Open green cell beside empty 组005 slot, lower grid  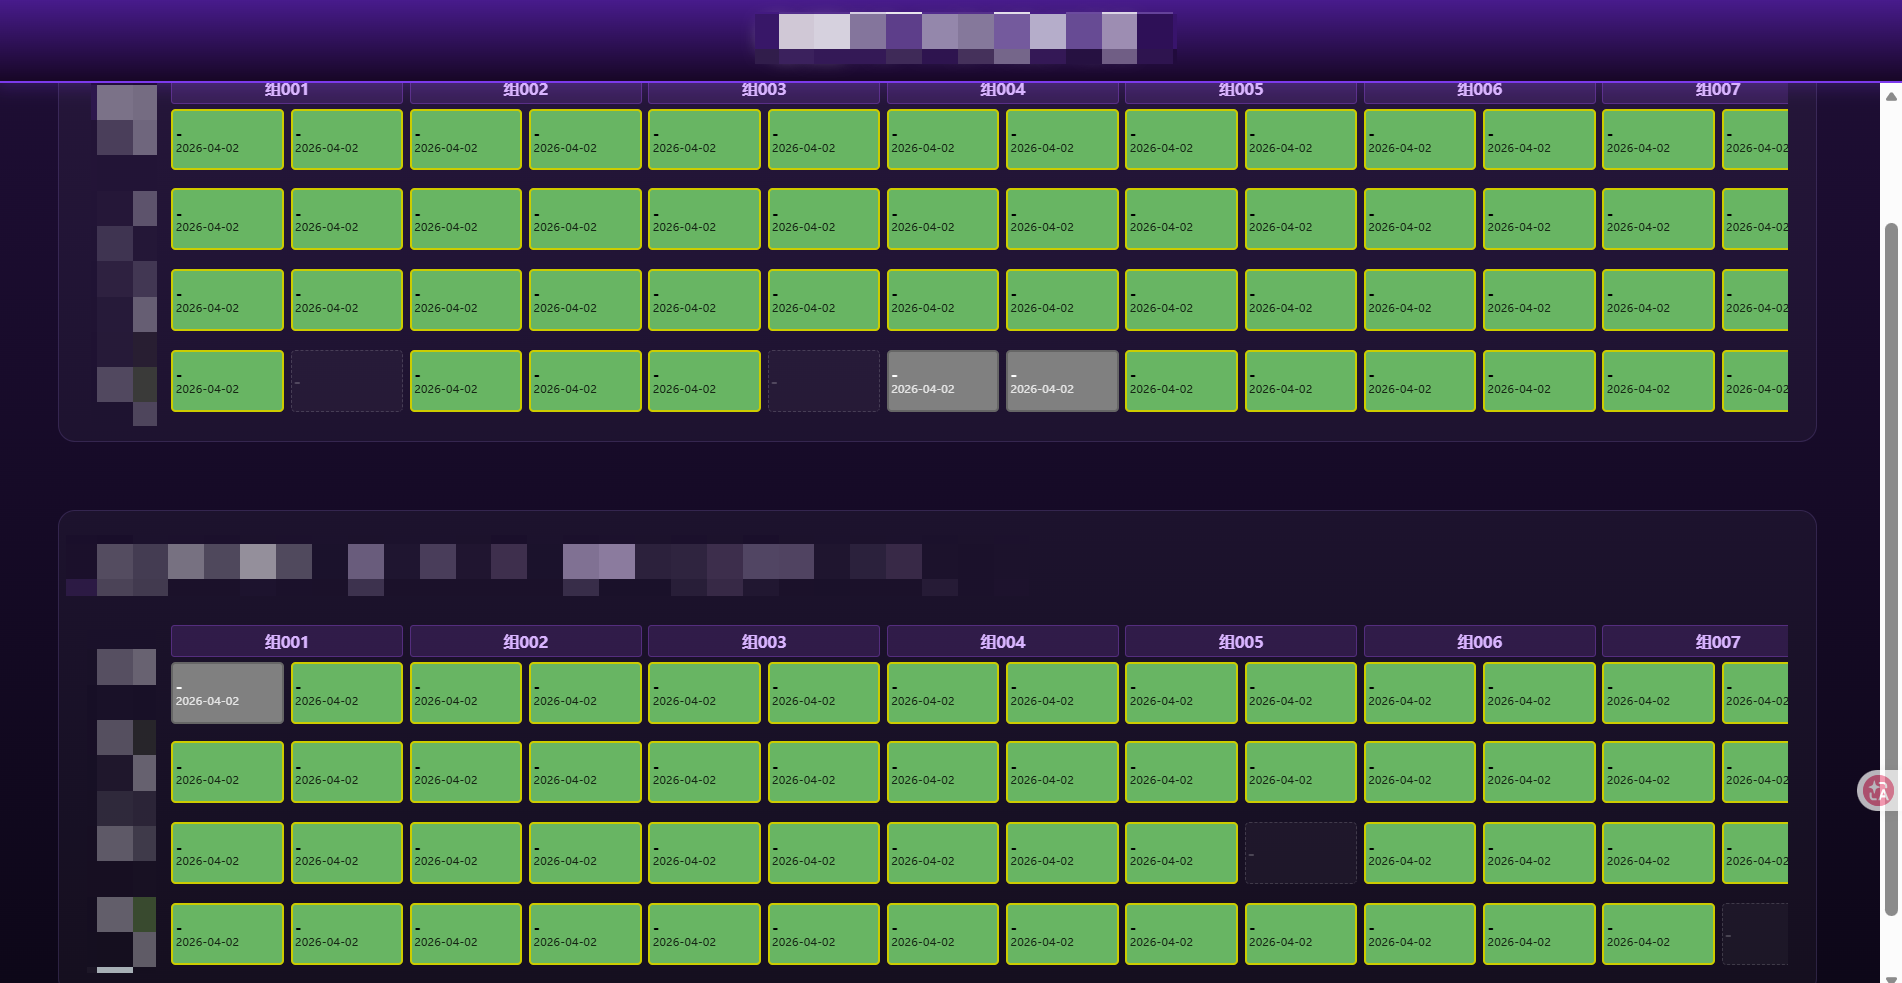1181,853
